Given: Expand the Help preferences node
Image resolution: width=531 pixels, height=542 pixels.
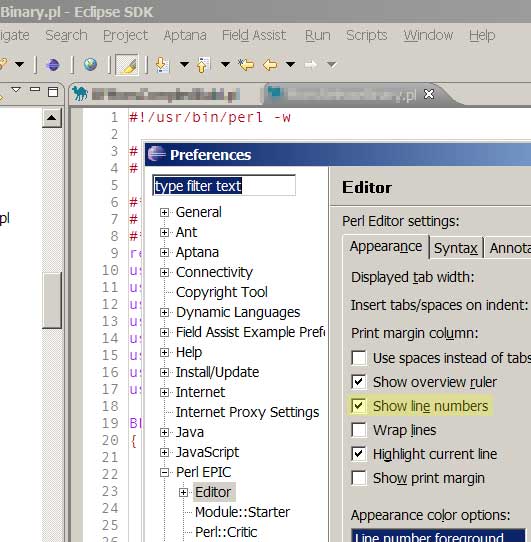Looking at the screenshot, I should coord(165,353).
